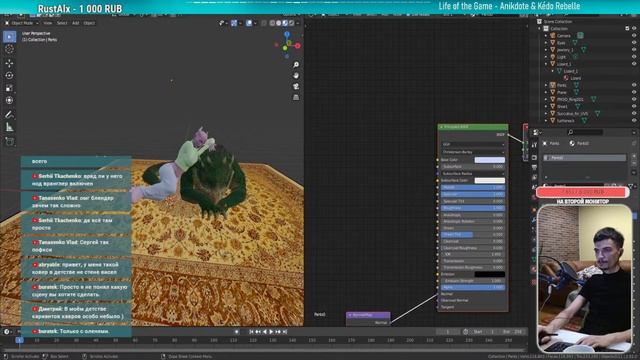Viewport: 640px width, 360px height.
Task: Select the Camera object in outliner
Action: click(564, 36)
